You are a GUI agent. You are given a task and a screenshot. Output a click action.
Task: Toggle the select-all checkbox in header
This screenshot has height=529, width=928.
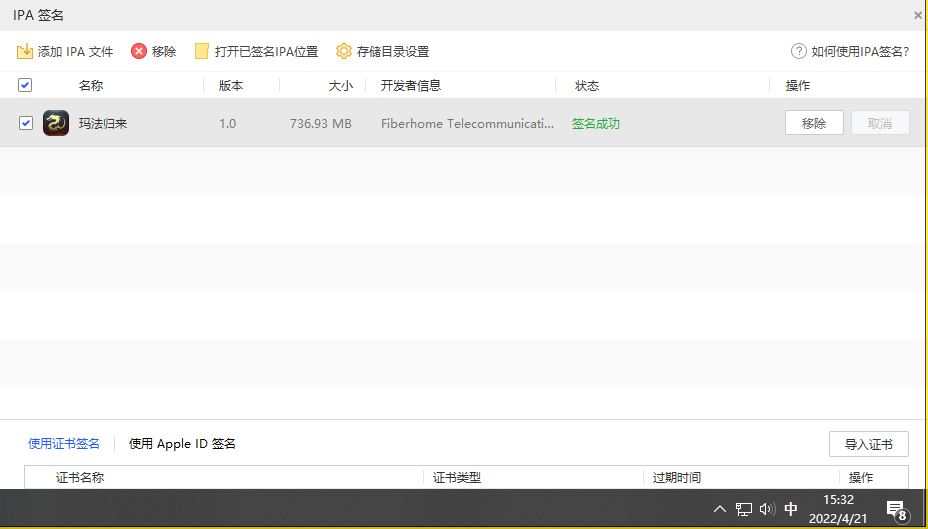(25, 85)
